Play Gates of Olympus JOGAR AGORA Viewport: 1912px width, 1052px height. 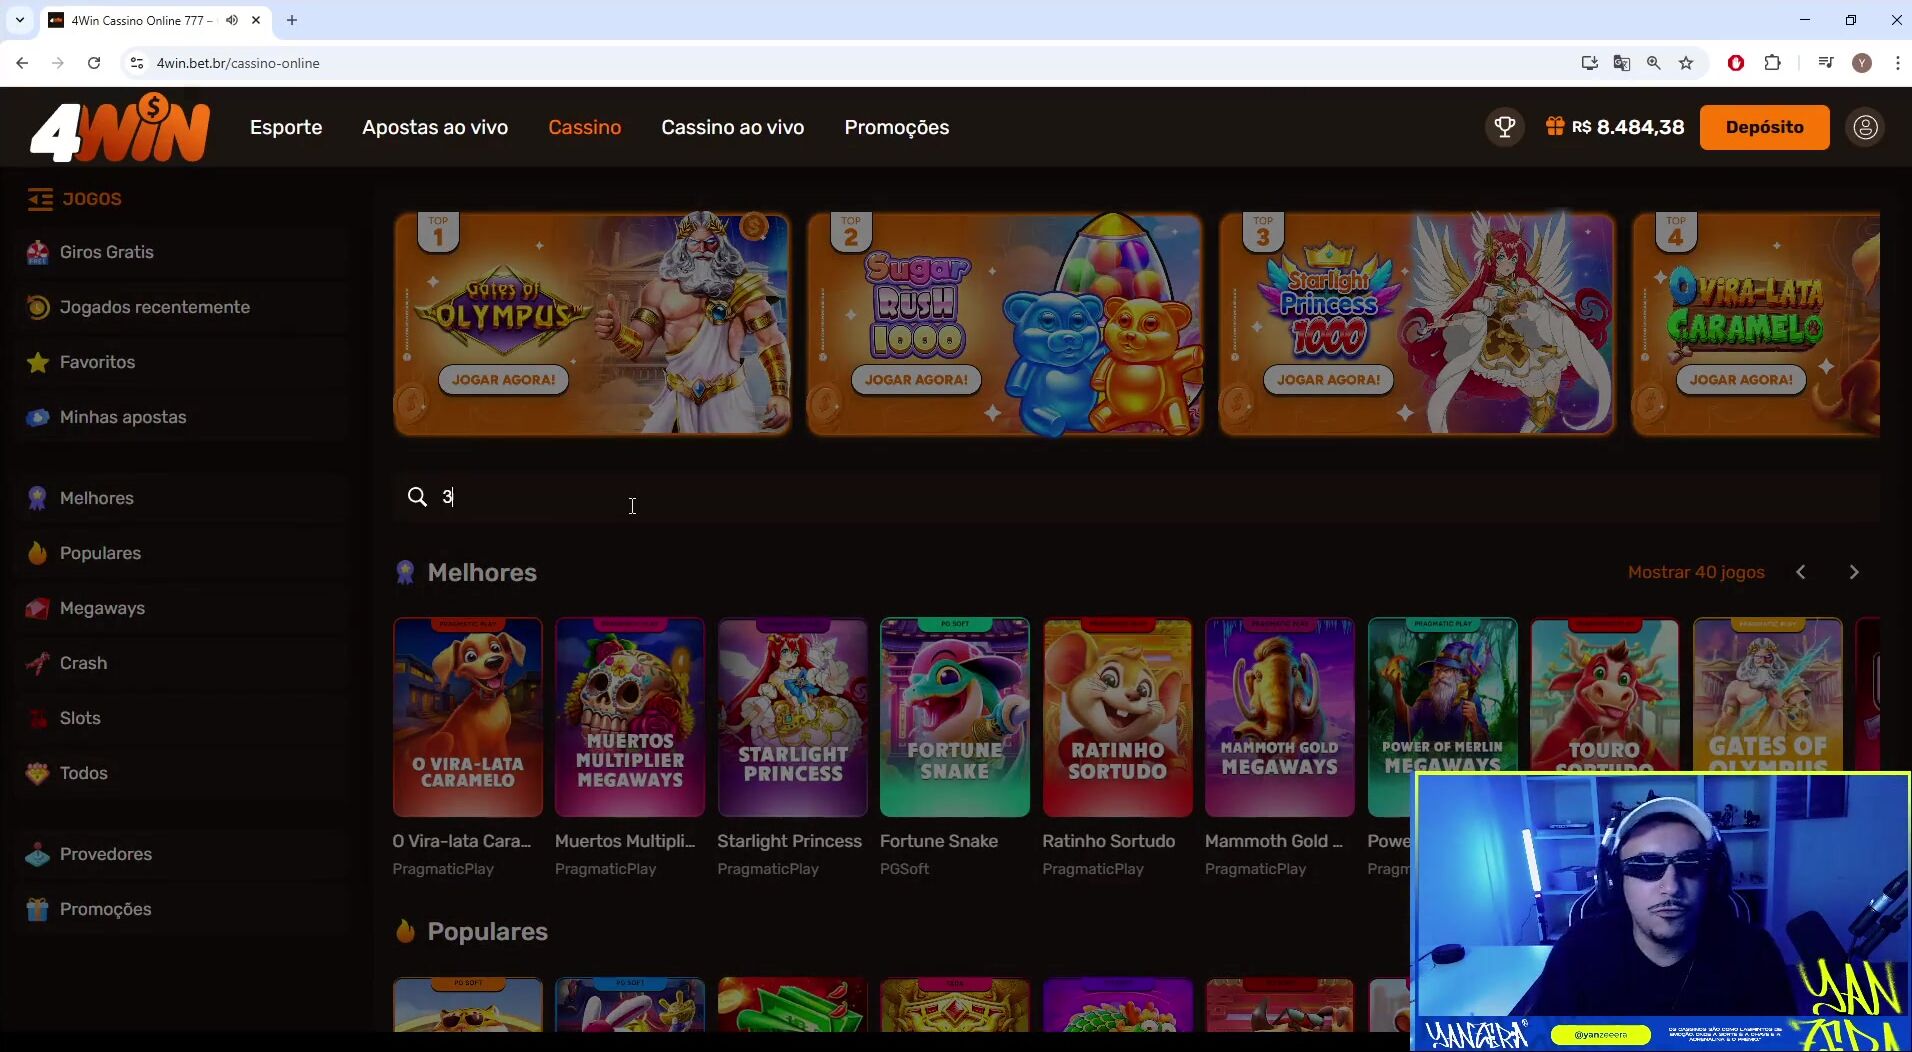(503, 380)
